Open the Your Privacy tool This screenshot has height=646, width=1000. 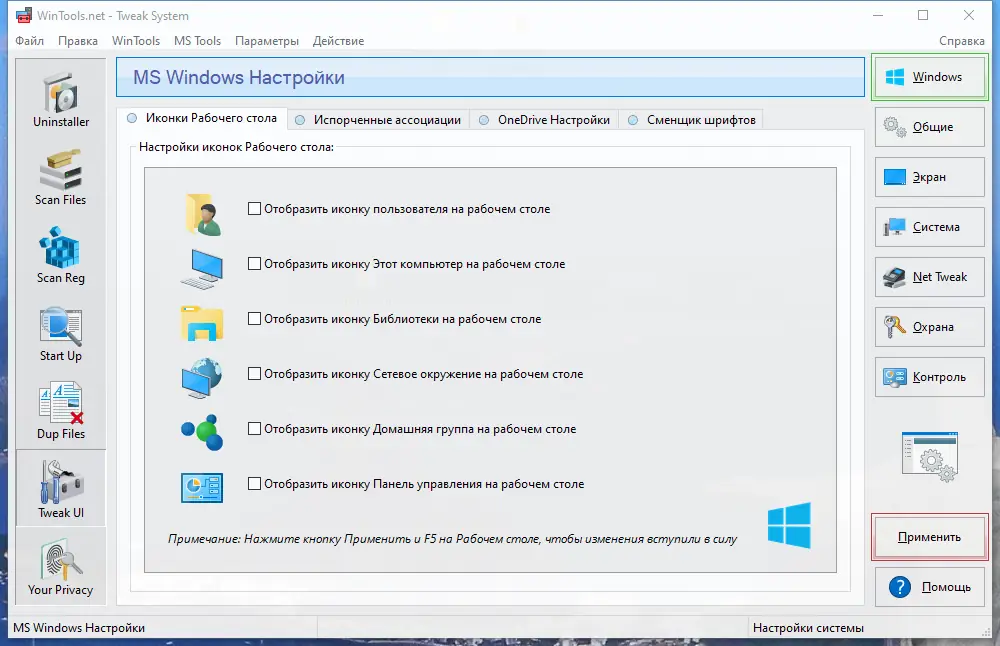point(61,567)
